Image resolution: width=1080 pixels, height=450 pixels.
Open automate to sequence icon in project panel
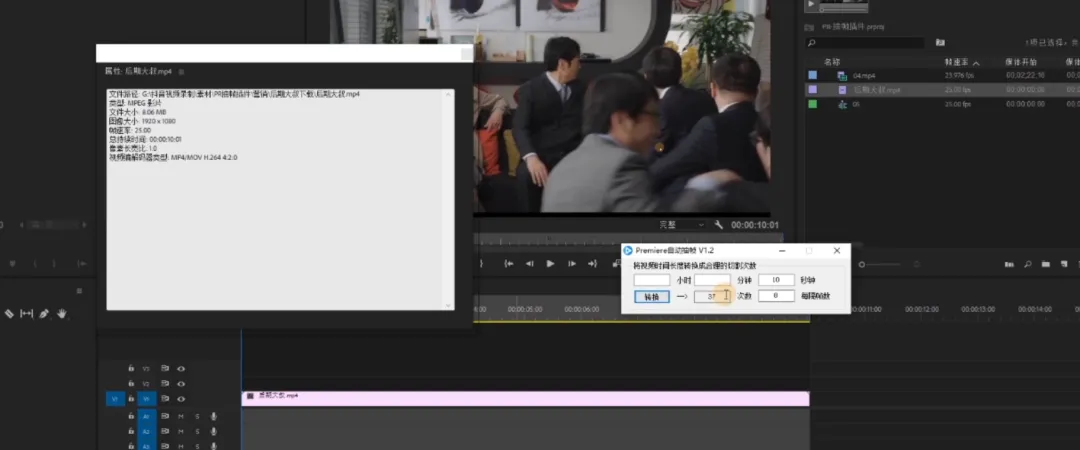point(1009,264)
